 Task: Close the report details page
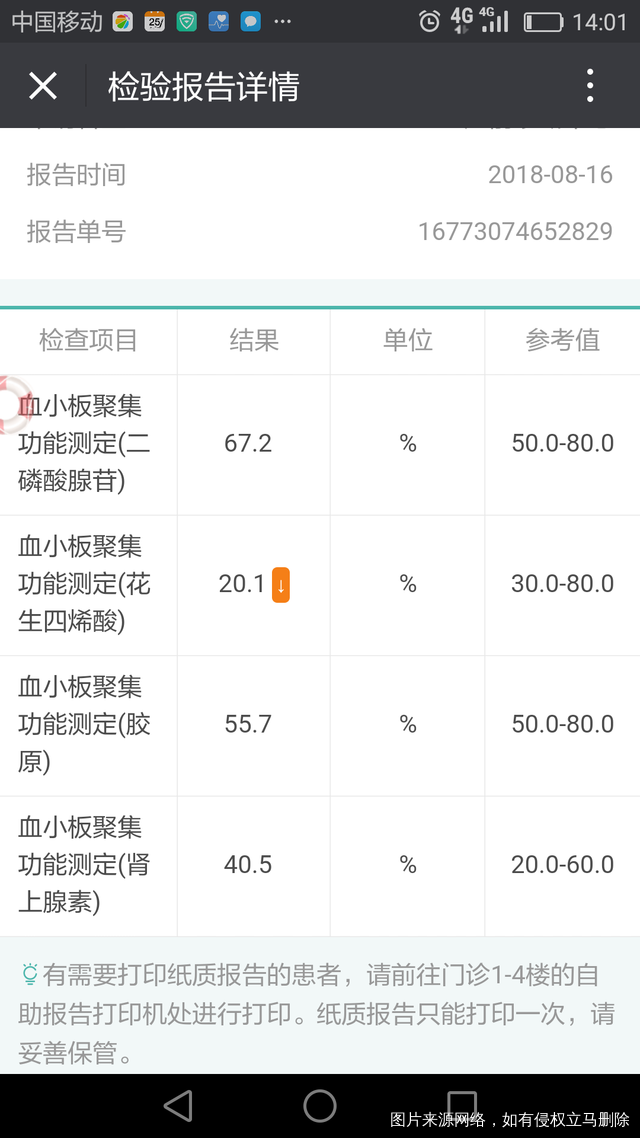(42, 86)
